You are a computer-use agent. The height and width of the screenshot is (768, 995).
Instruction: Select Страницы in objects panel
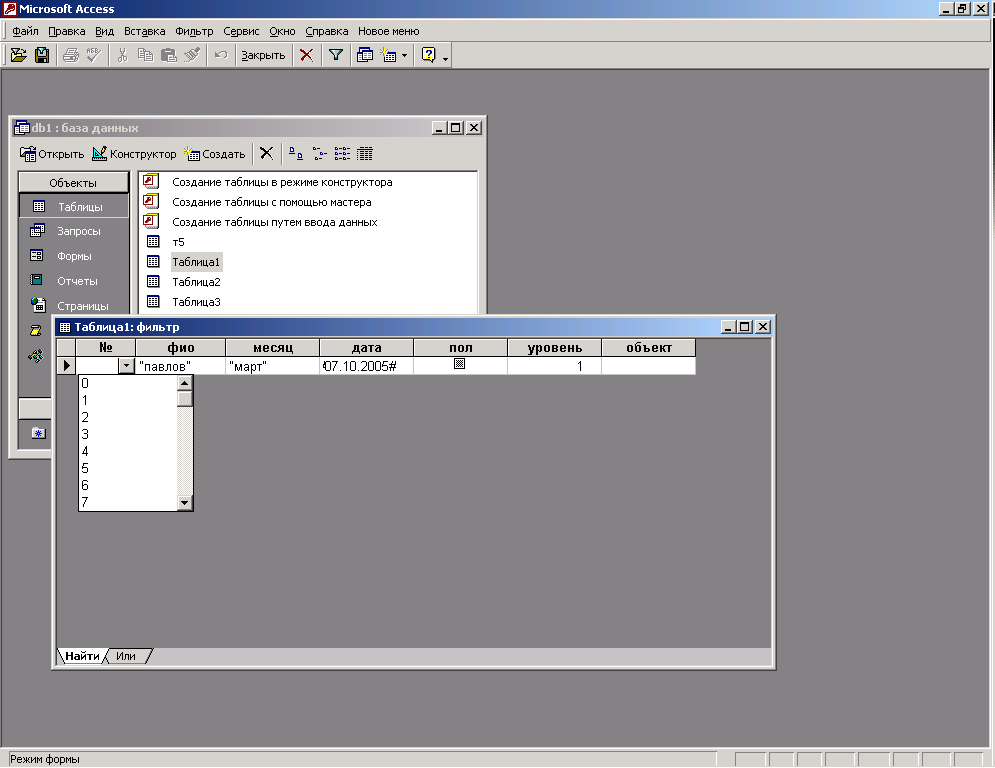[x=74, y=305]
